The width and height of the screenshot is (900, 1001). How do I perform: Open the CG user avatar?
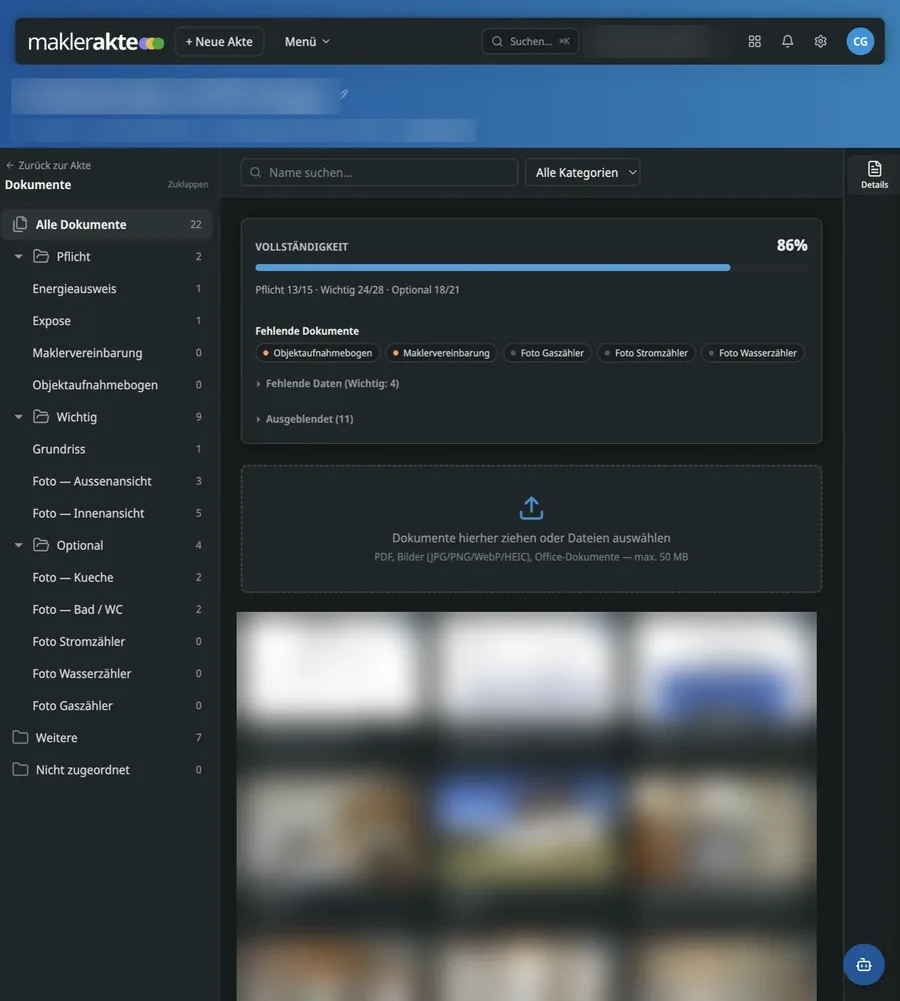[x=860, y=41]
